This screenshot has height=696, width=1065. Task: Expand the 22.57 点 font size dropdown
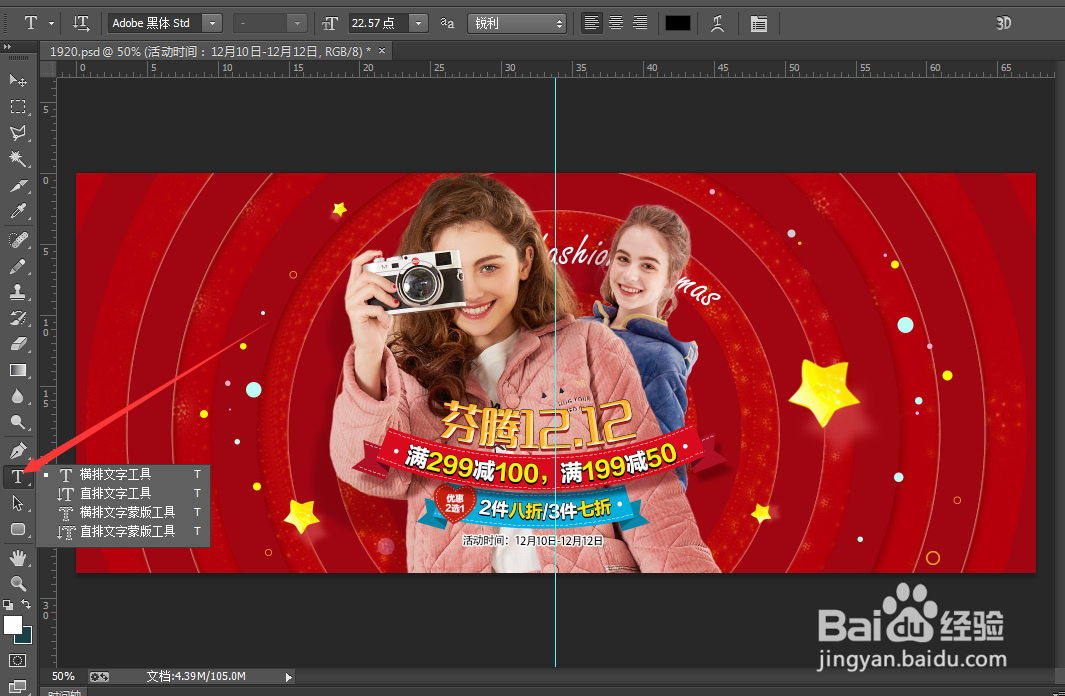418,23
